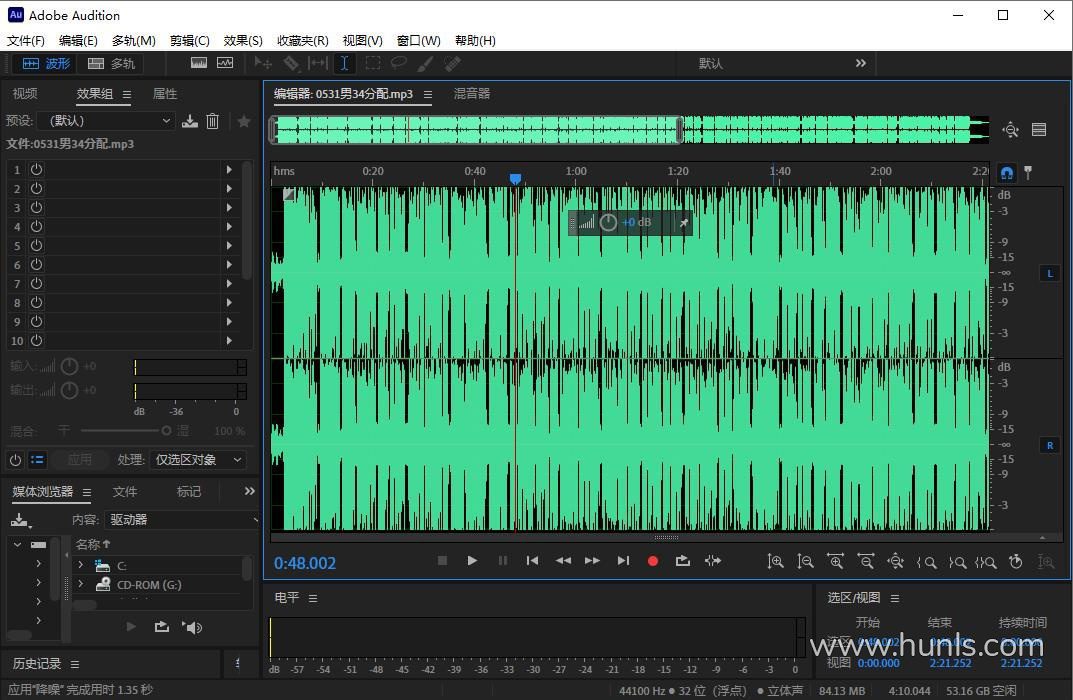Adjust the 输出 gain knob
The width and height of the screenshot is (1073, 700).
(x=70, y=391)
